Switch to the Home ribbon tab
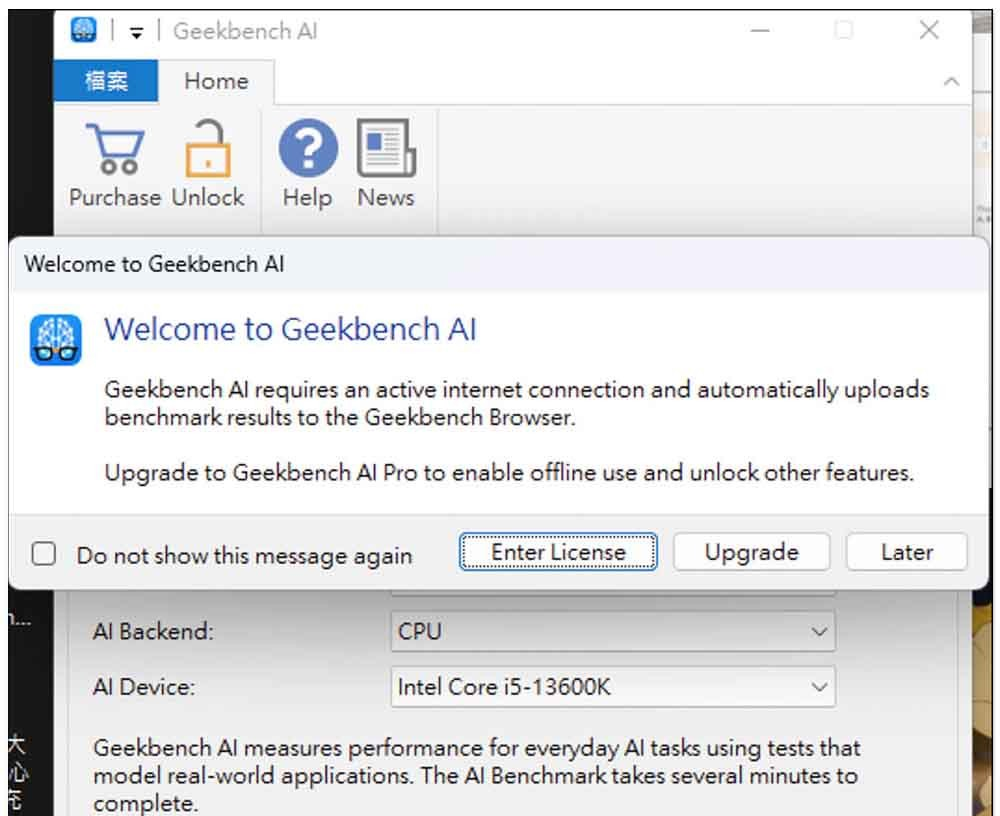Screen dimensions: 1000x816 216,81
